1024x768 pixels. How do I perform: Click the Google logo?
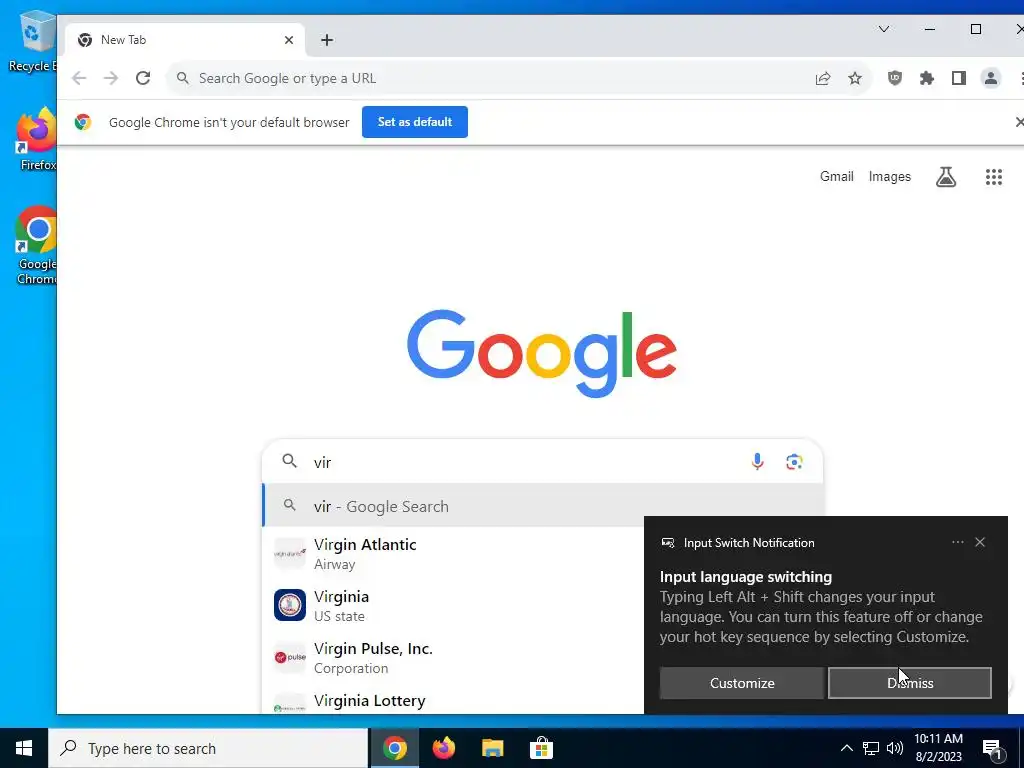point(541,353)
